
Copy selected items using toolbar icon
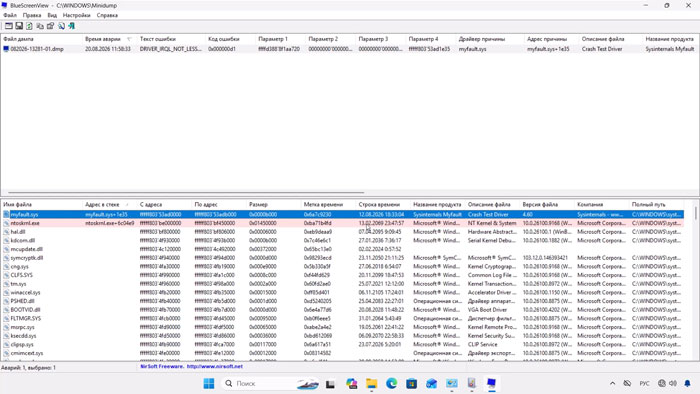(40, 26)
